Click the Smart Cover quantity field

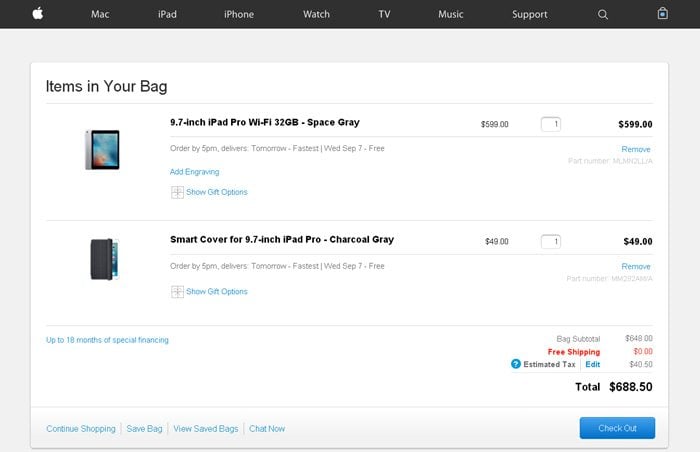(551, 241)
